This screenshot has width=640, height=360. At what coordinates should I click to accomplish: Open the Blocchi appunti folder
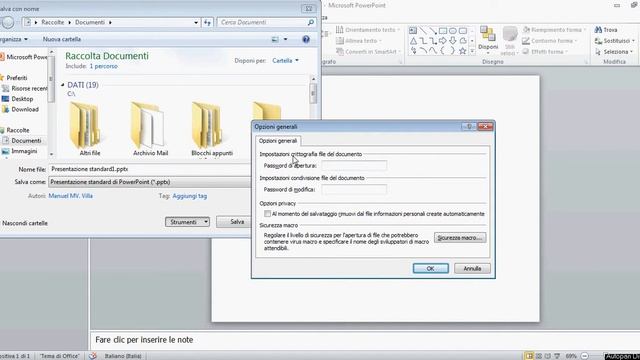[x=211, y=129]
